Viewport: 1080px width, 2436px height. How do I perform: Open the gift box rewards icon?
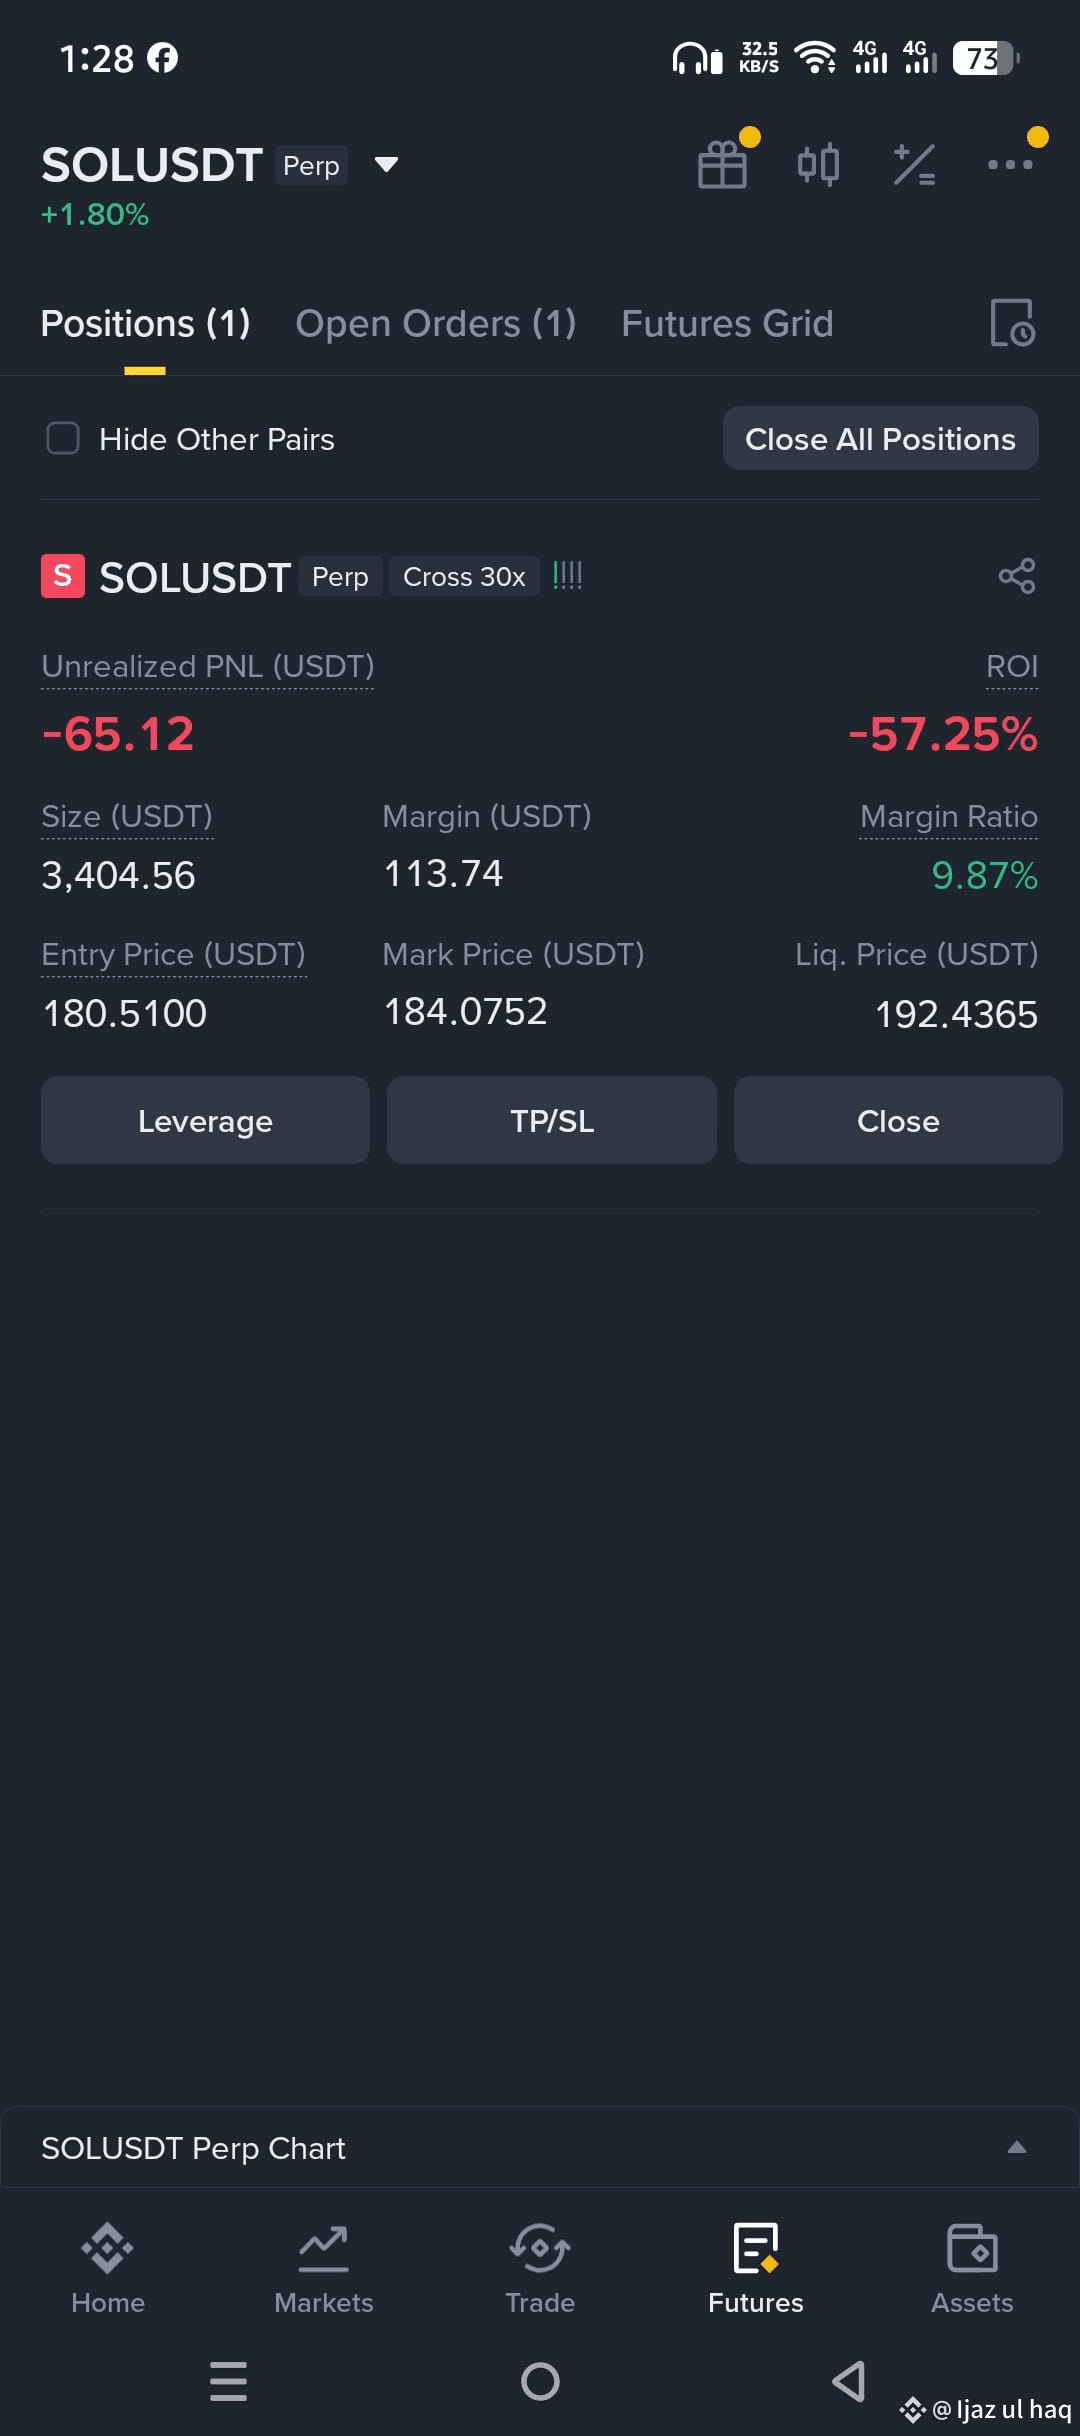tap(722, 165)
